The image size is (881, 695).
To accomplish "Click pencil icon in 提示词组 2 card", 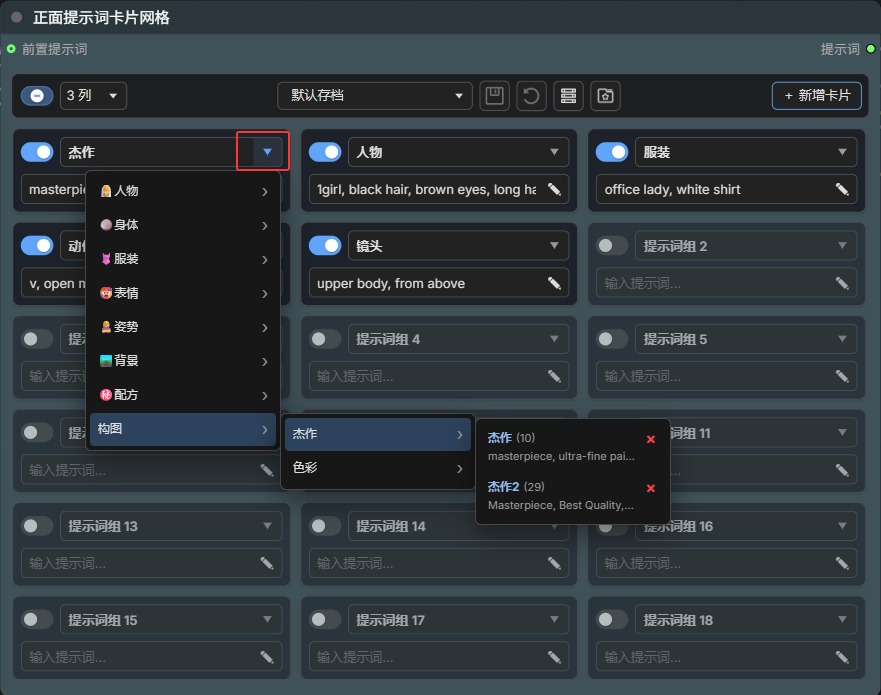I will pyautogui.click(x=842, y=283).
